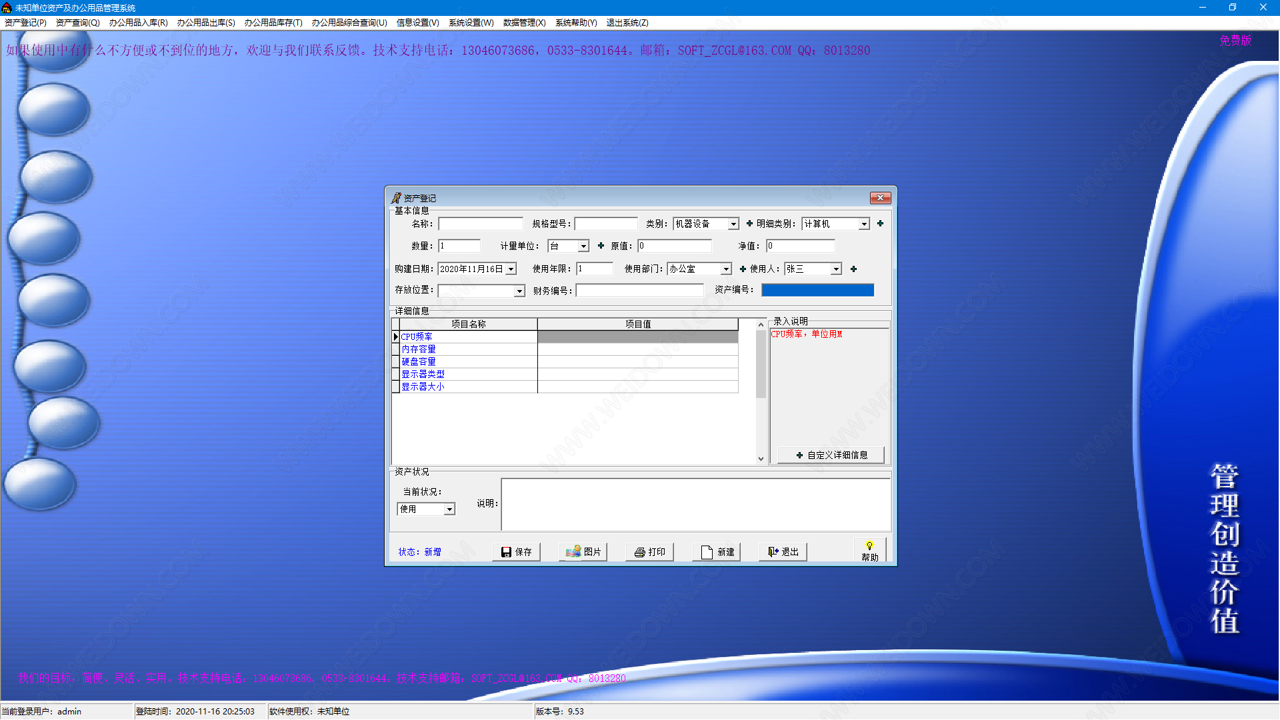Focus the 规格型号 input field
This screenshot has width=1280, height=720.
pos(605,224)
